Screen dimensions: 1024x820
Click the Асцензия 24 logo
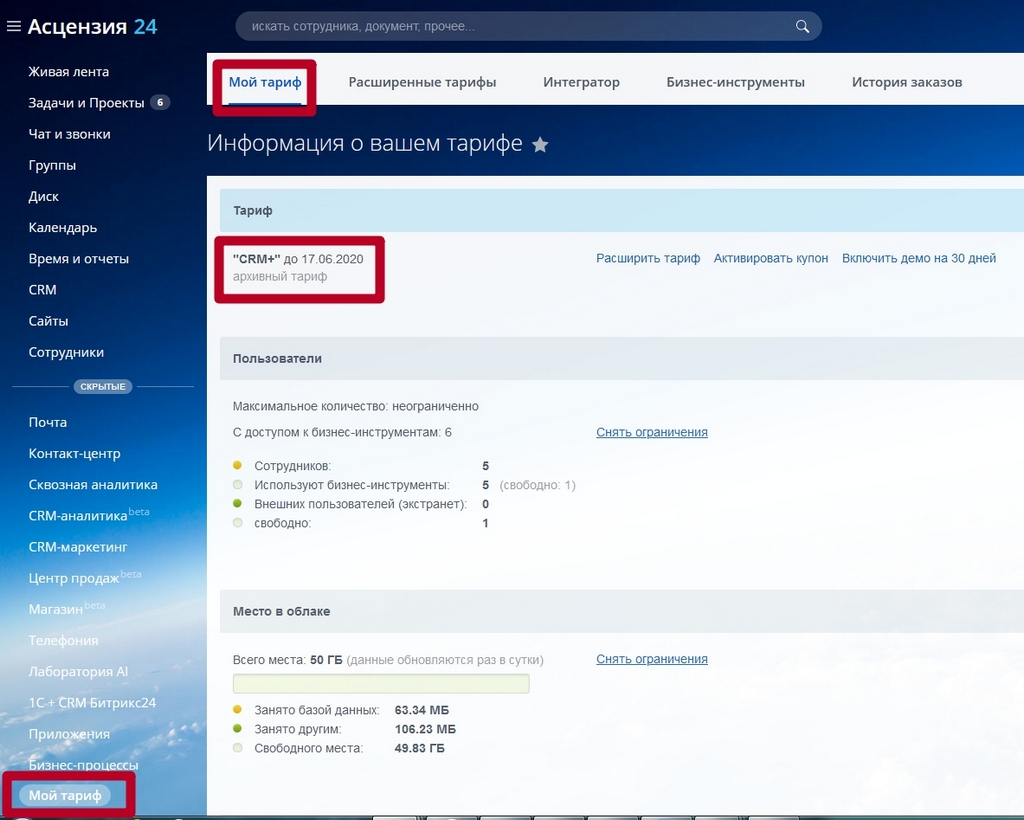coord(92,27)
